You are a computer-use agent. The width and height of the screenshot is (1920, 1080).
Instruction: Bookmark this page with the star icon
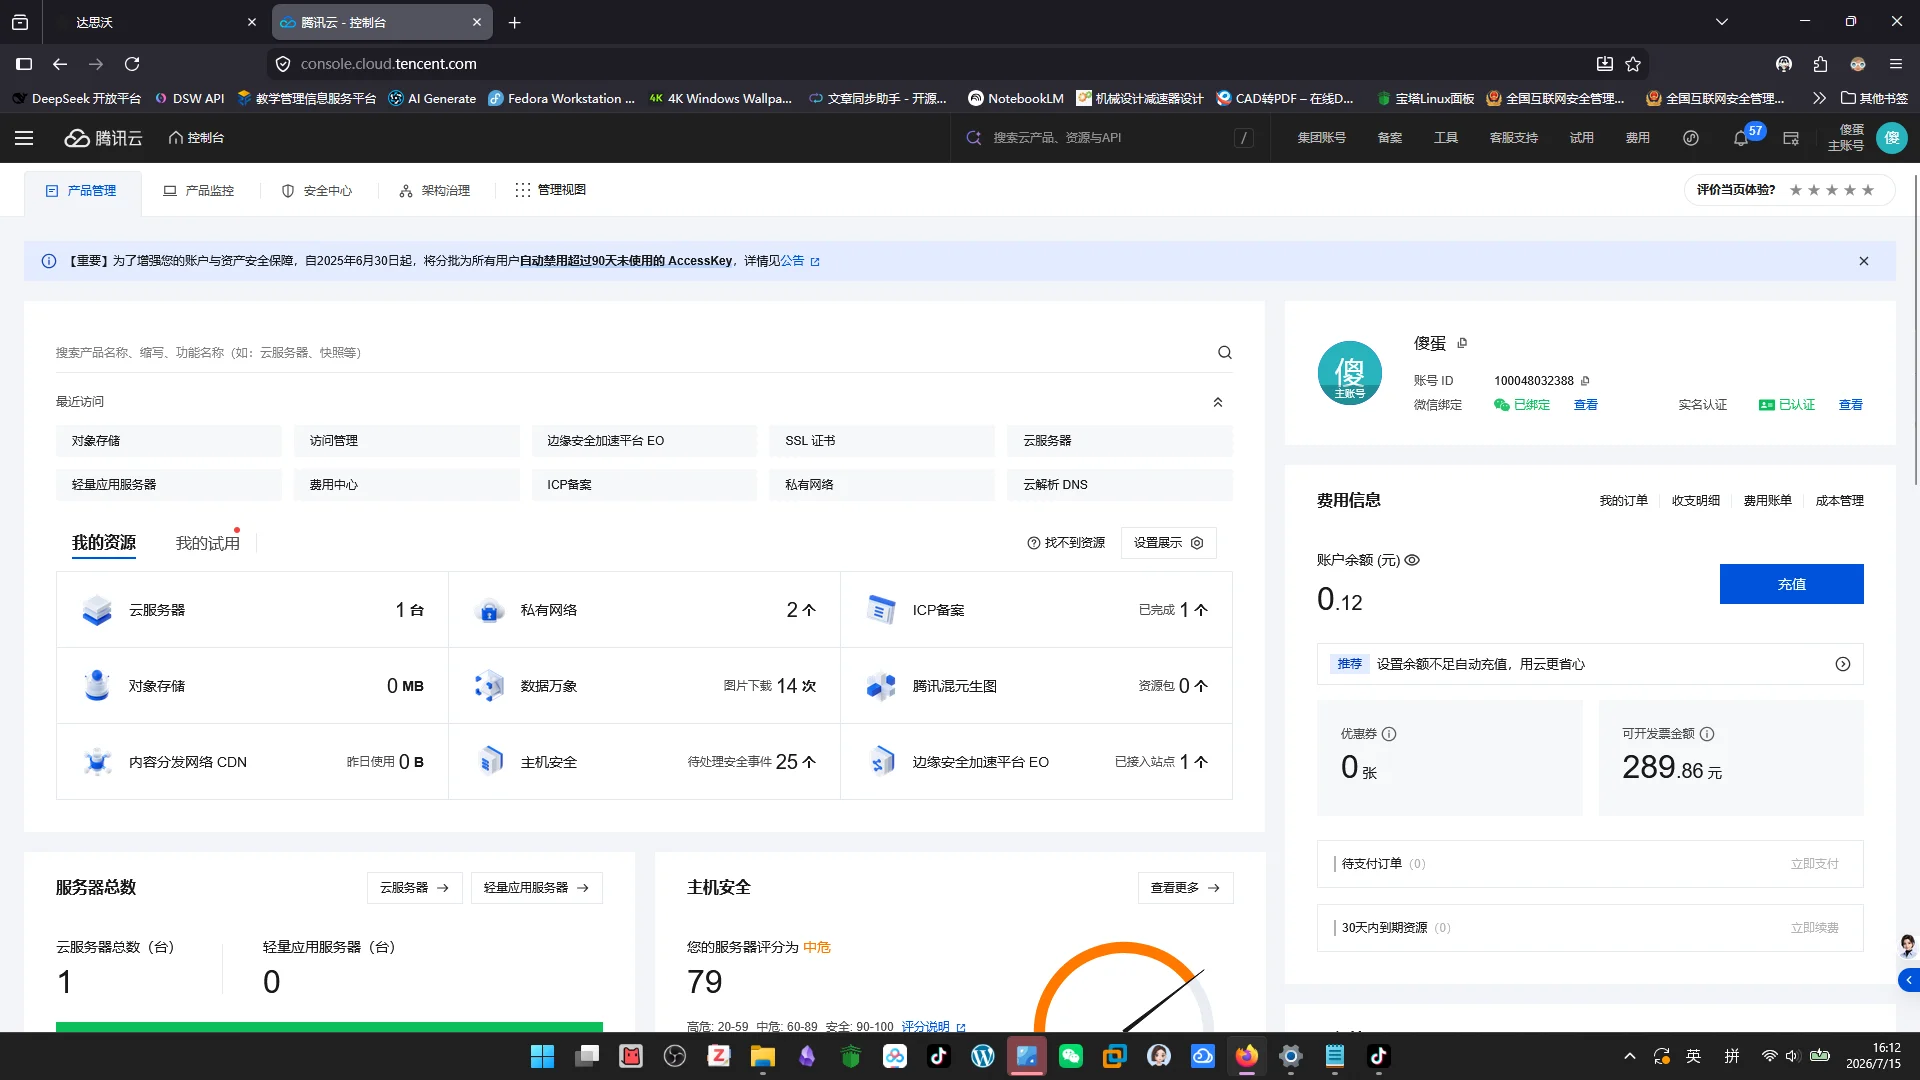tap(1633, 64)
